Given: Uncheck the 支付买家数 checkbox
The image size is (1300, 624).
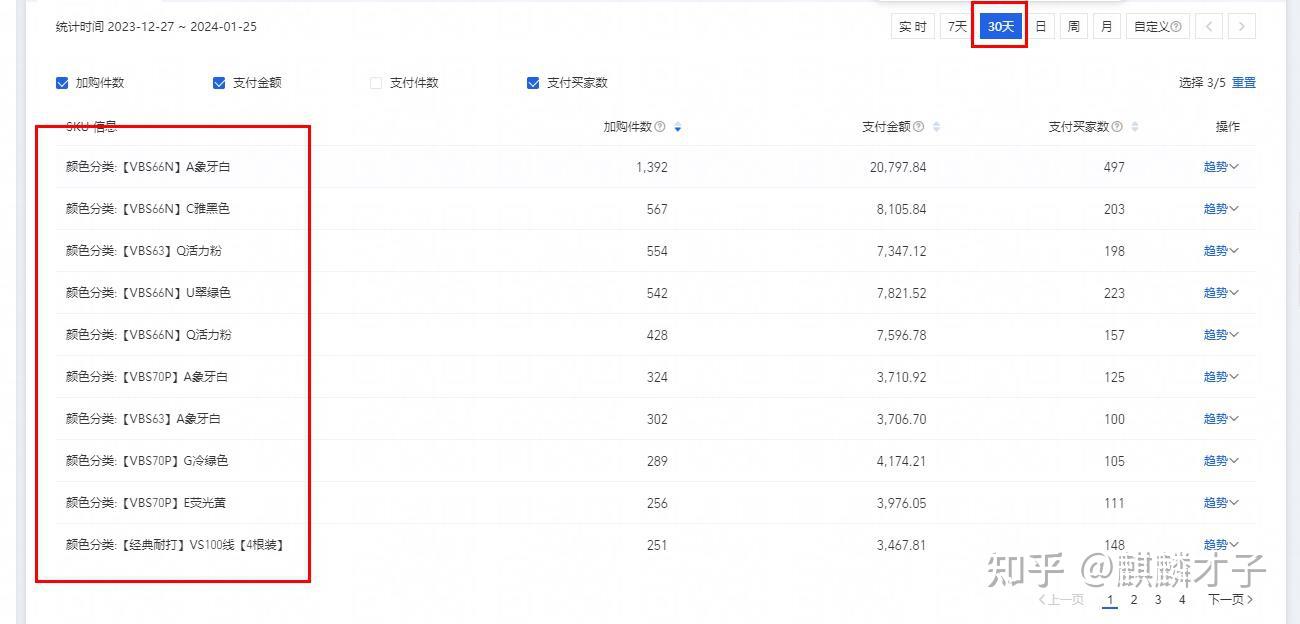Looking at the screenshot, I should pyautogui.click(x=533, y=83).
